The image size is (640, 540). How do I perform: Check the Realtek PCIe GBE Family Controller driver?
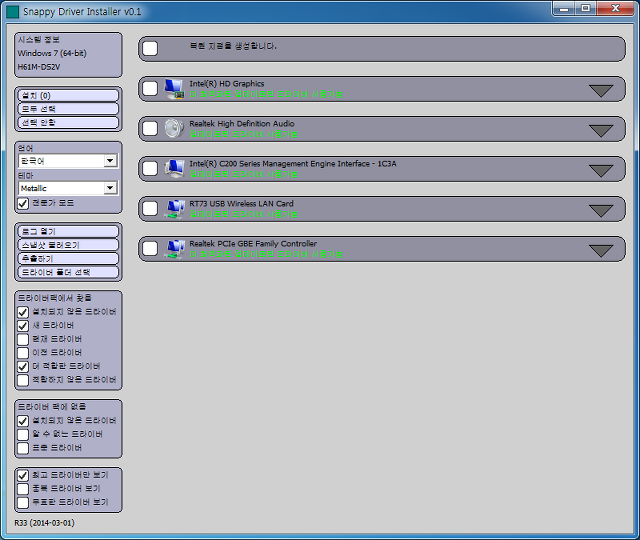[150, 248]
